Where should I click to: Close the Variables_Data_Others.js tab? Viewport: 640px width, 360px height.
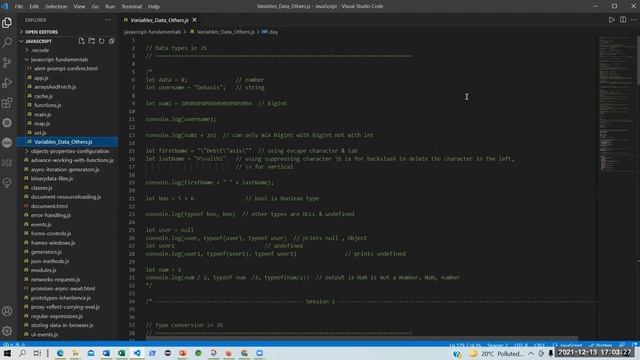point(194,20)
